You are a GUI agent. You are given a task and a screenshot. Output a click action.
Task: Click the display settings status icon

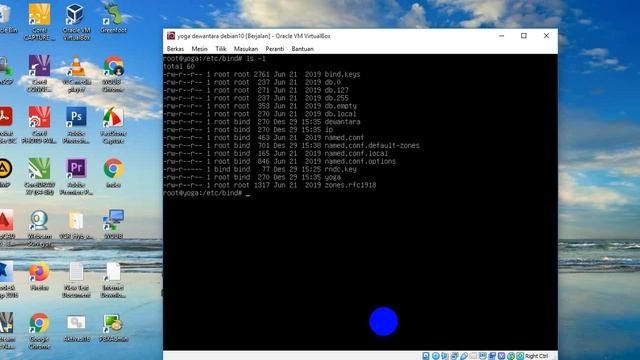[x=482, y=356]
